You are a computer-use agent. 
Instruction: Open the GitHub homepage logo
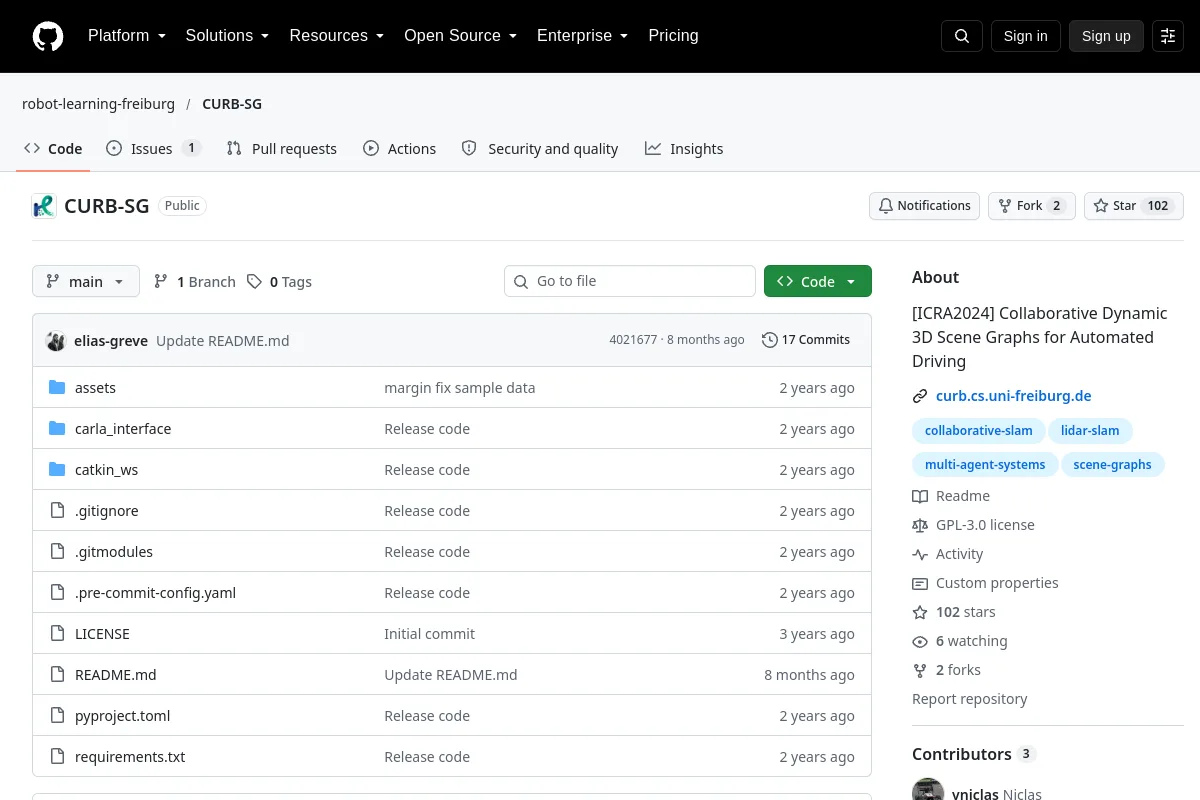coord(48,36)
